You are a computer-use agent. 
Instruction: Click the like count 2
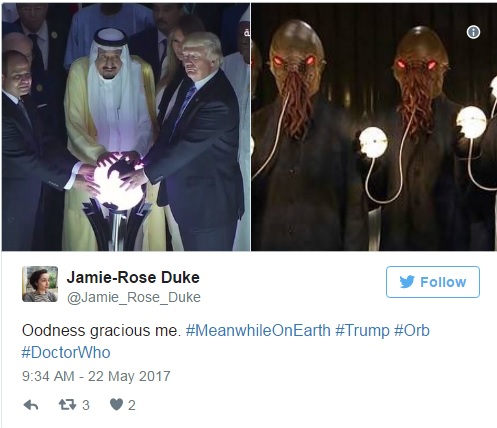click(132, 405)
